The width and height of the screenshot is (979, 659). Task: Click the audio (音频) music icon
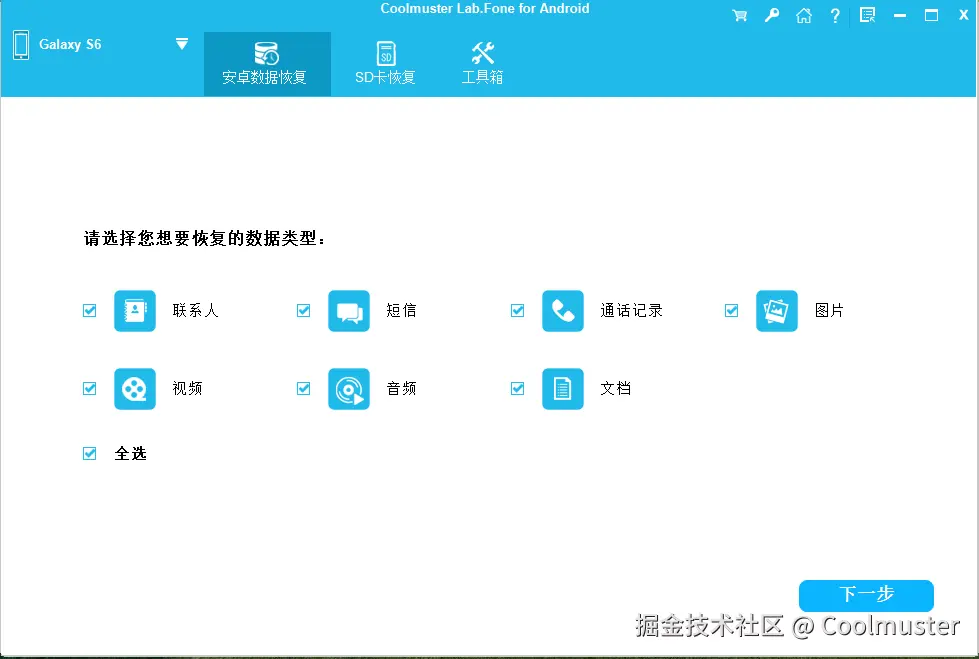[349, 388]
